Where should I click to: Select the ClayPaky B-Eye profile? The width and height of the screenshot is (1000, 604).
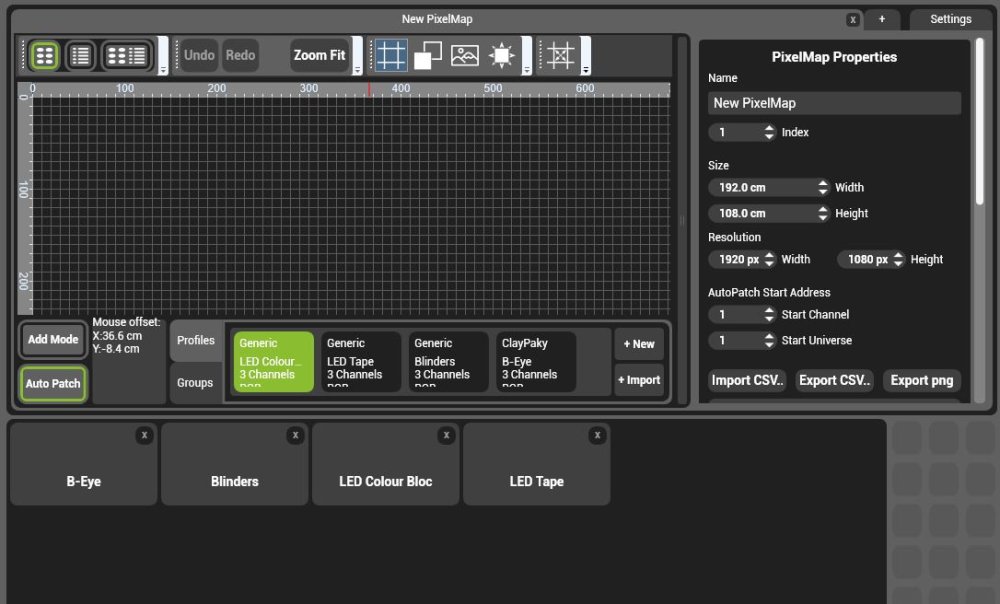[x=536, y=362]
